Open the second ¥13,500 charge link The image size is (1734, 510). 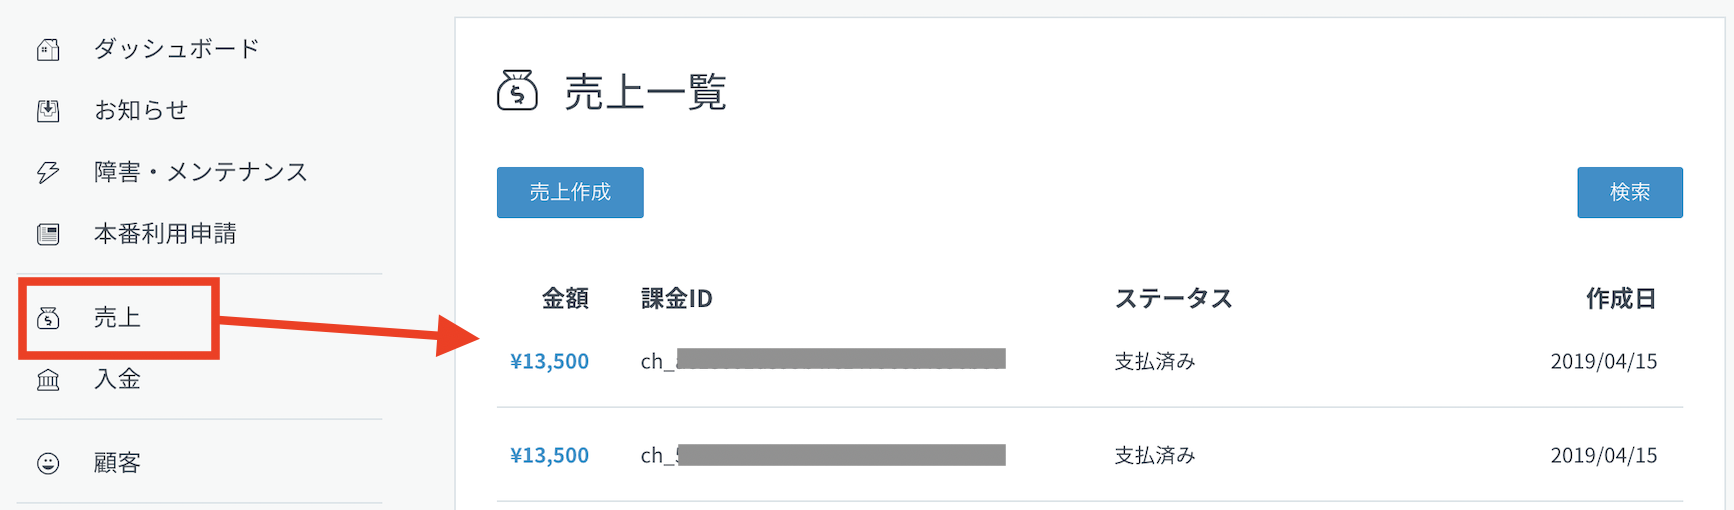[549, 455]
